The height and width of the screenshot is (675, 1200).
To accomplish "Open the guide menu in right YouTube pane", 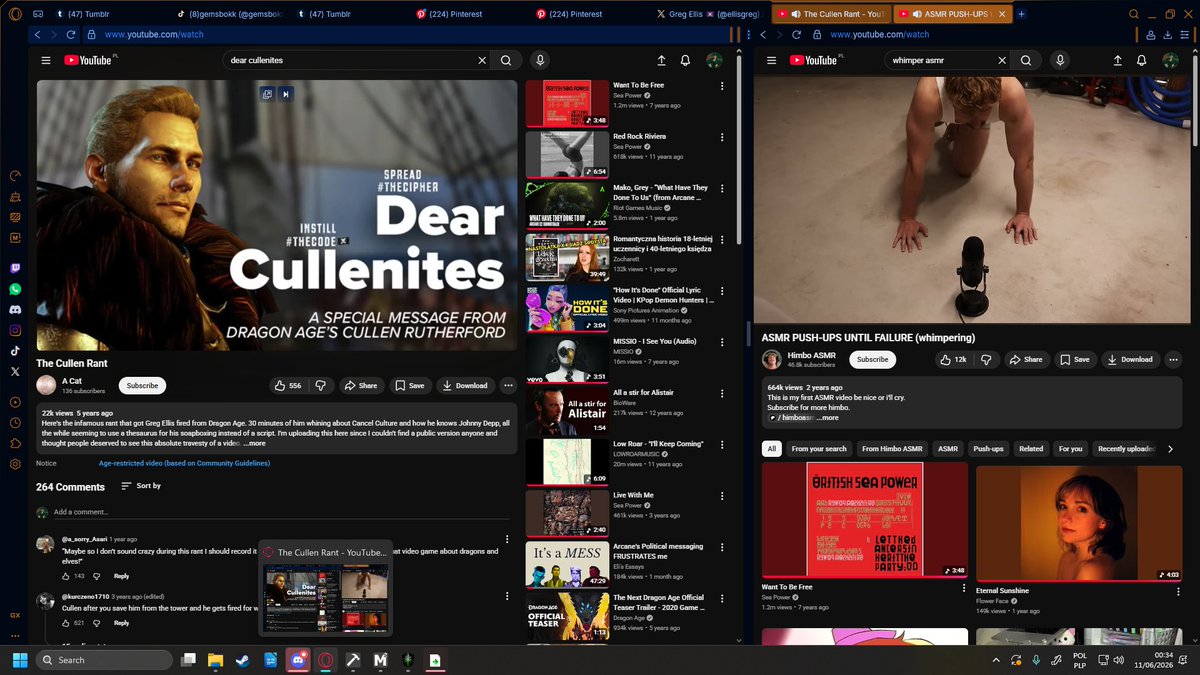I will tap(771, 60).
